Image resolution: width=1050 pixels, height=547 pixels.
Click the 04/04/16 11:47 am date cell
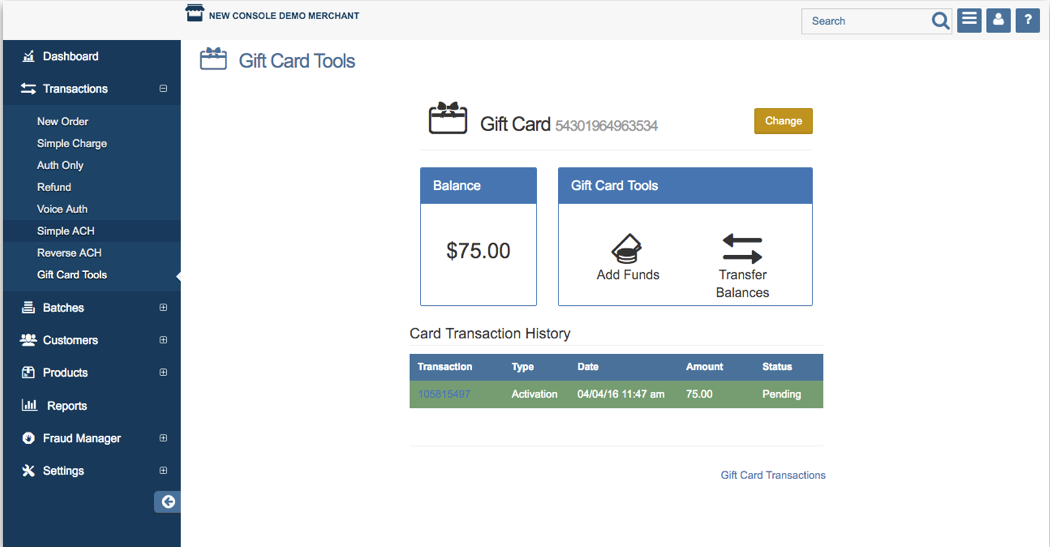pos(621,394)
